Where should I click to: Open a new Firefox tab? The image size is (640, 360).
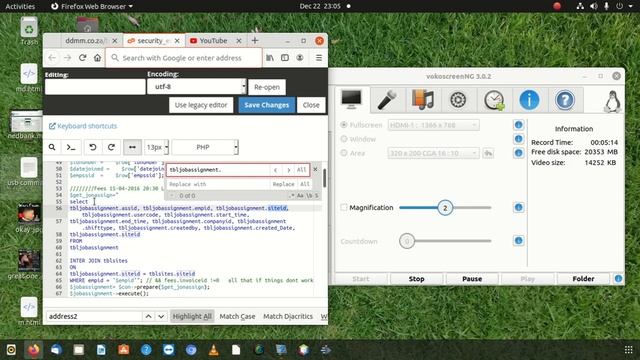tap(255, 40)
